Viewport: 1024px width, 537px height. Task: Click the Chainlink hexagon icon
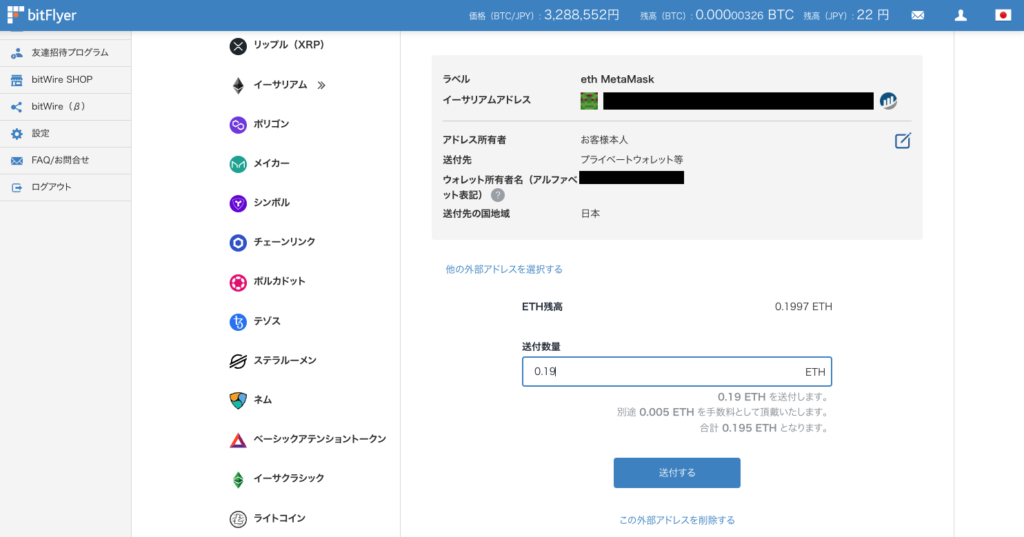tap(238, 242)
